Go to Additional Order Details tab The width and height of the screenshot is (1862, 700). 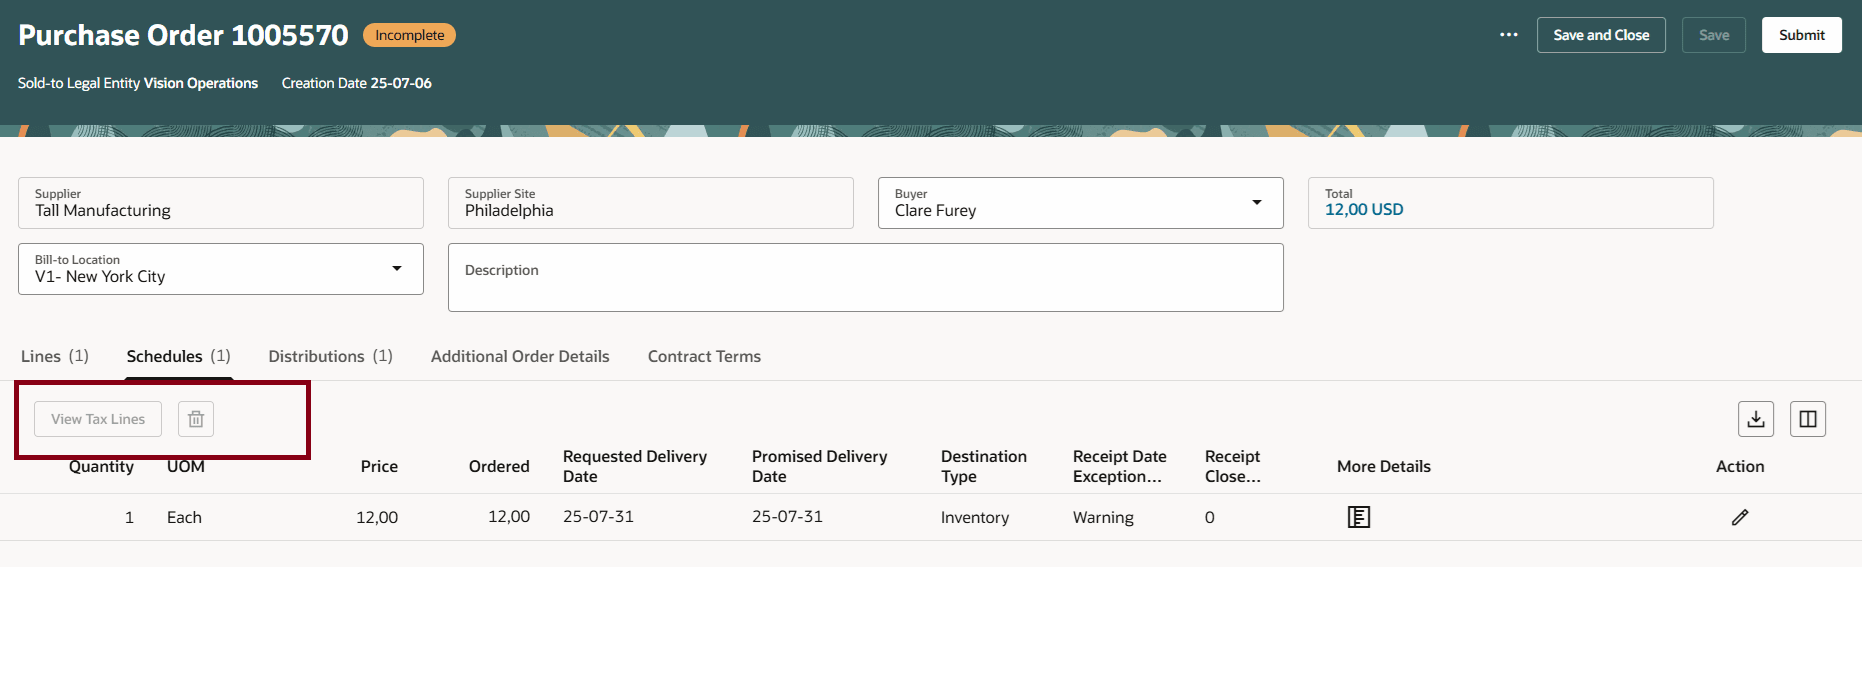(520, 356)
